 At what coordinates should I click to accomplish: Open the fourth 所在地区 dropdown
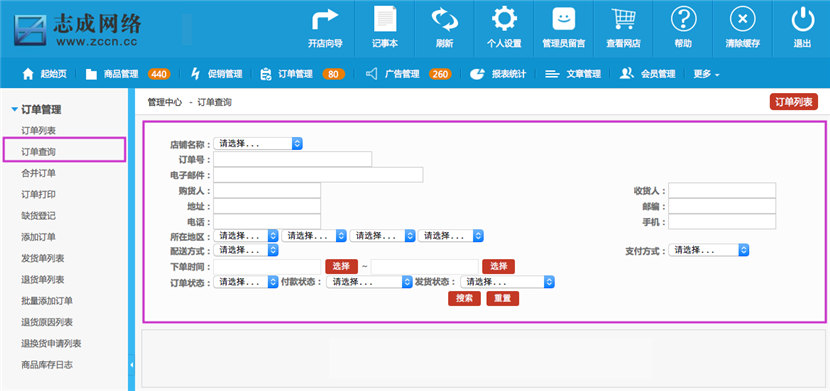450,235
